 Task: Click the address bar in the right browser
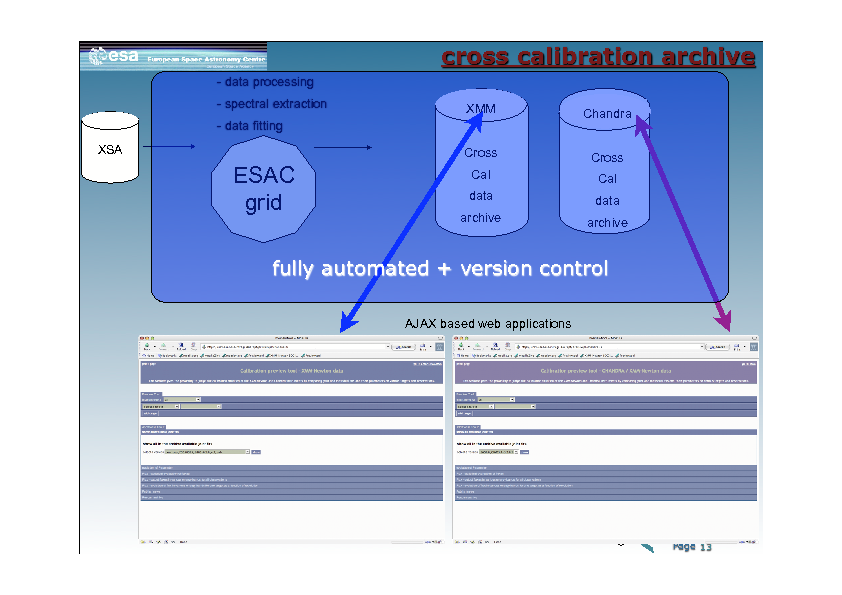point(609,347)
